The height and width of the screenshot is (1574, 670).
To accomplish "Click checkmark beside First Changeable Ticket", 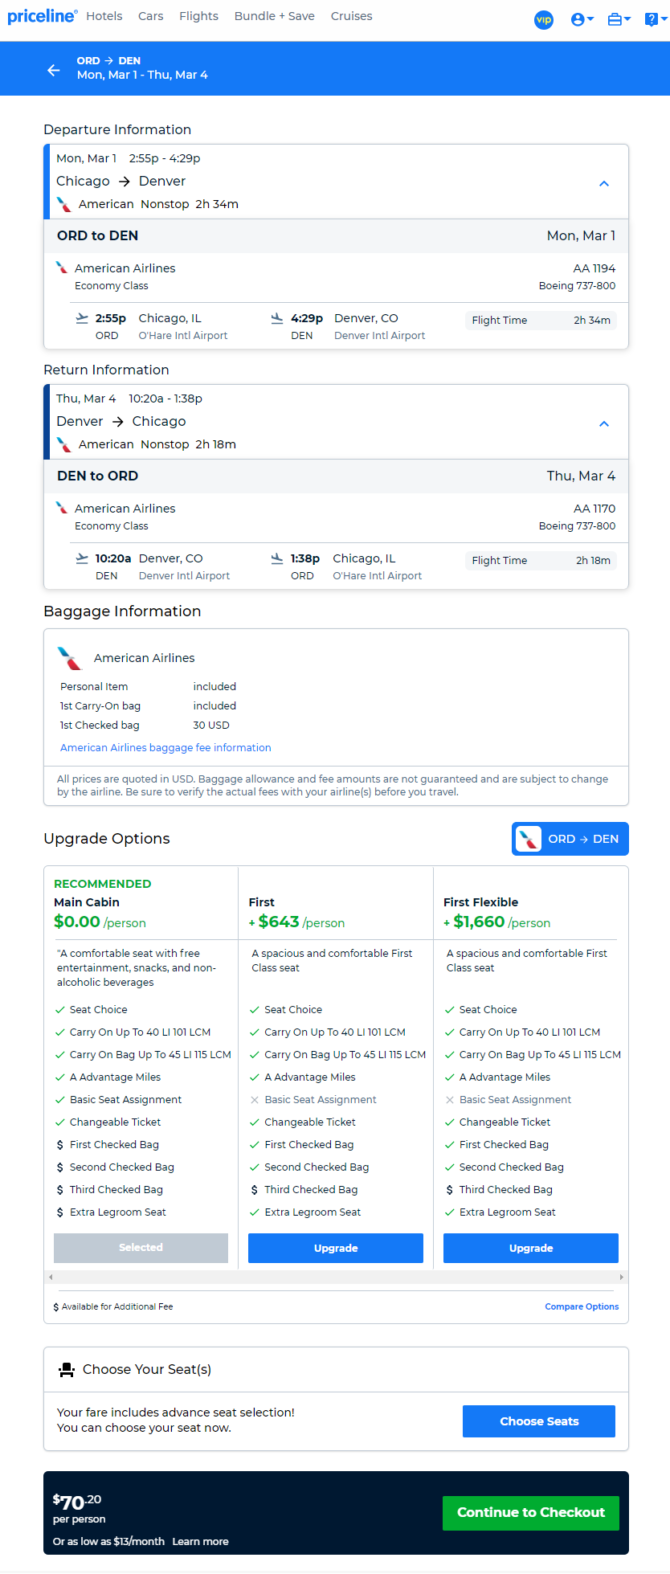I will pos(255,1122).
